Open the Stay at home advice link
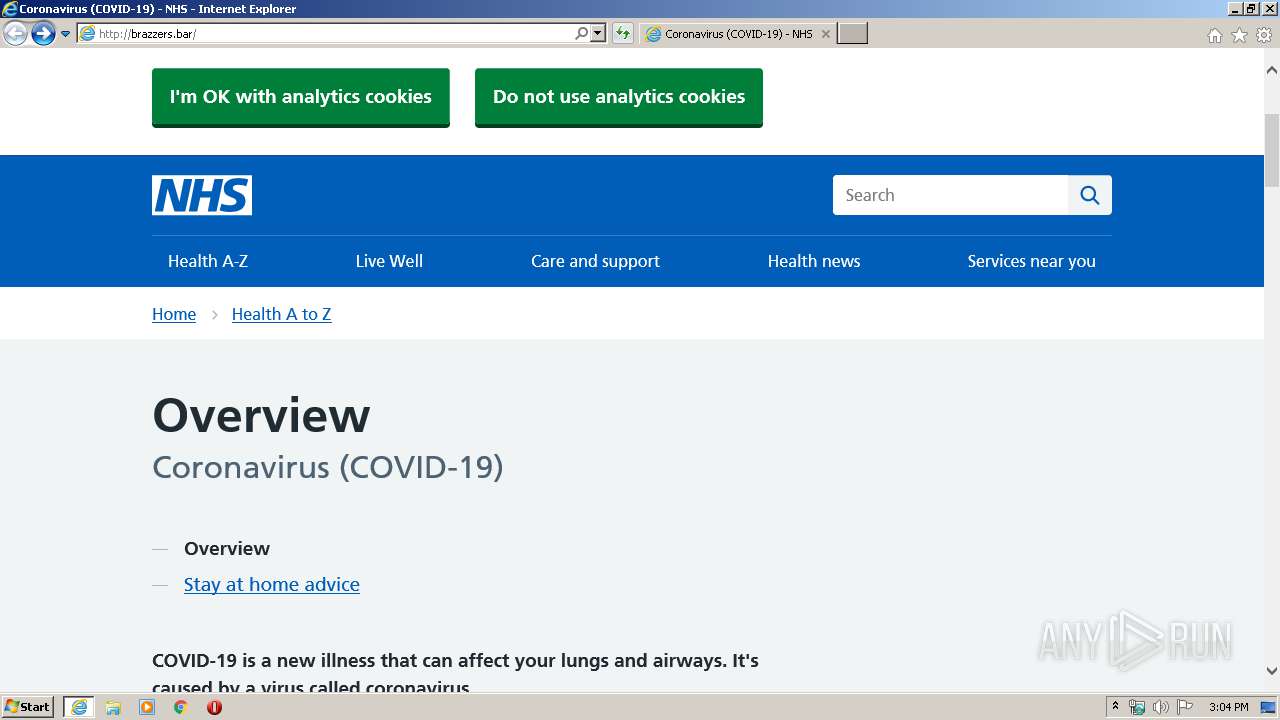Screen dimensions: 1280x720 272,585
